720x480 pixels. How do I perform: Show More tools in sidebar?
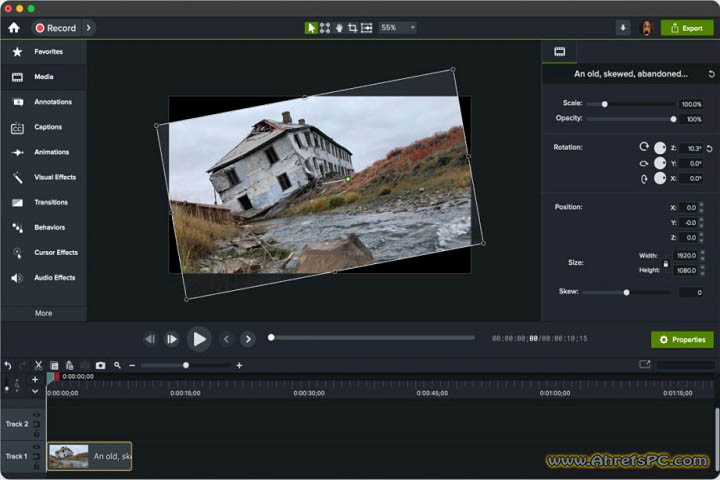pos(44,313)
